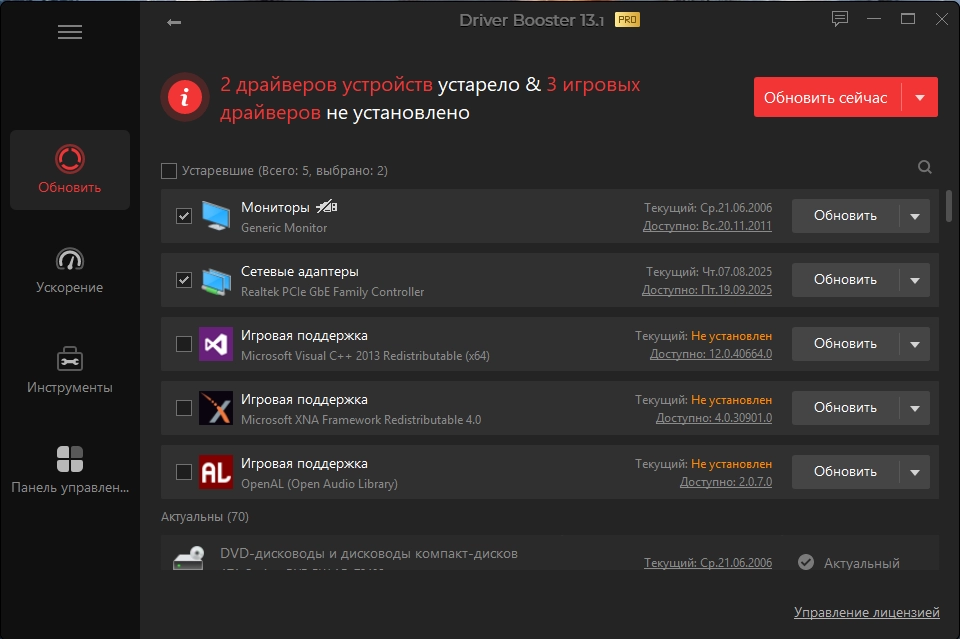Screen dimensions: 960x639
Task: Click the Realtek network adapter icon
Action: tap(216, 280)
